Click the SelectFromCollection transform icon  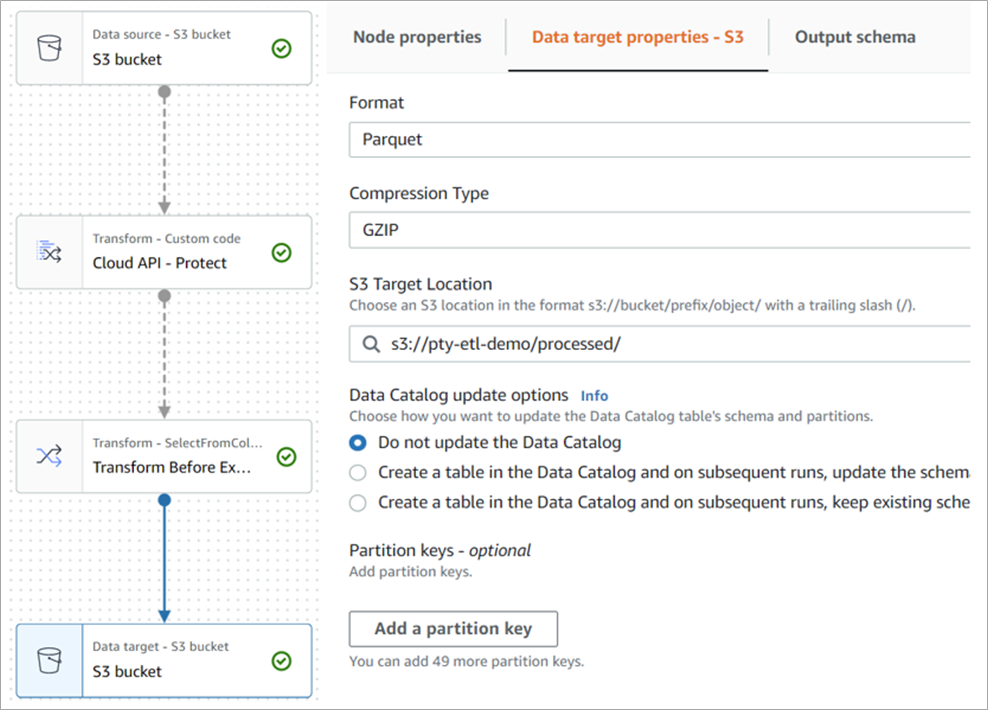point(49,456)
